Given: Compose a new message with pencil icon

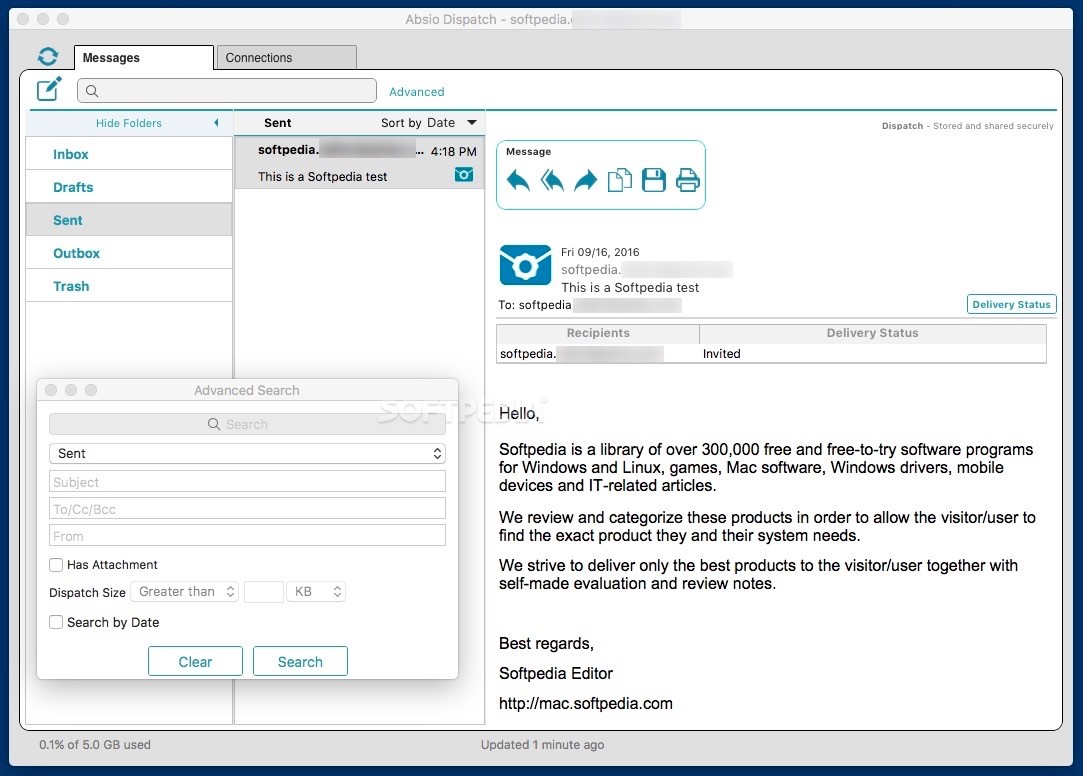Looking at the screenshot, I should (x=49, y=89).
